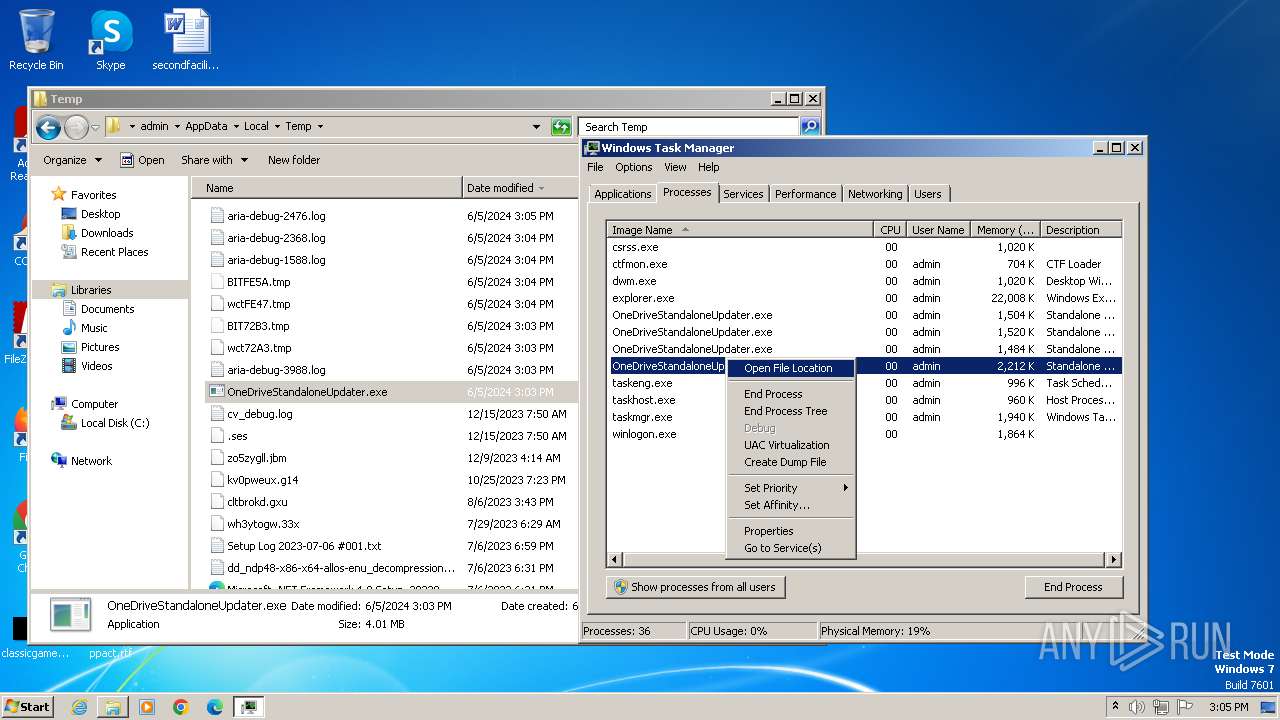Screen dimensions: 1280x720
Task: Click the New folder toolbar button
Action: coord(294,160)
